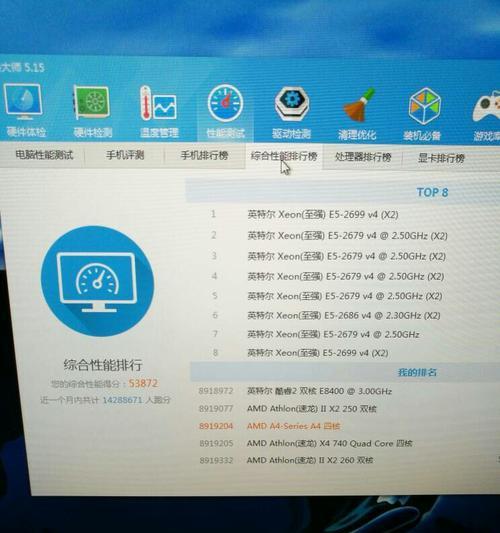The image size is (500, 533).
Task: Click the score value 53872
Action: [143, 383]
